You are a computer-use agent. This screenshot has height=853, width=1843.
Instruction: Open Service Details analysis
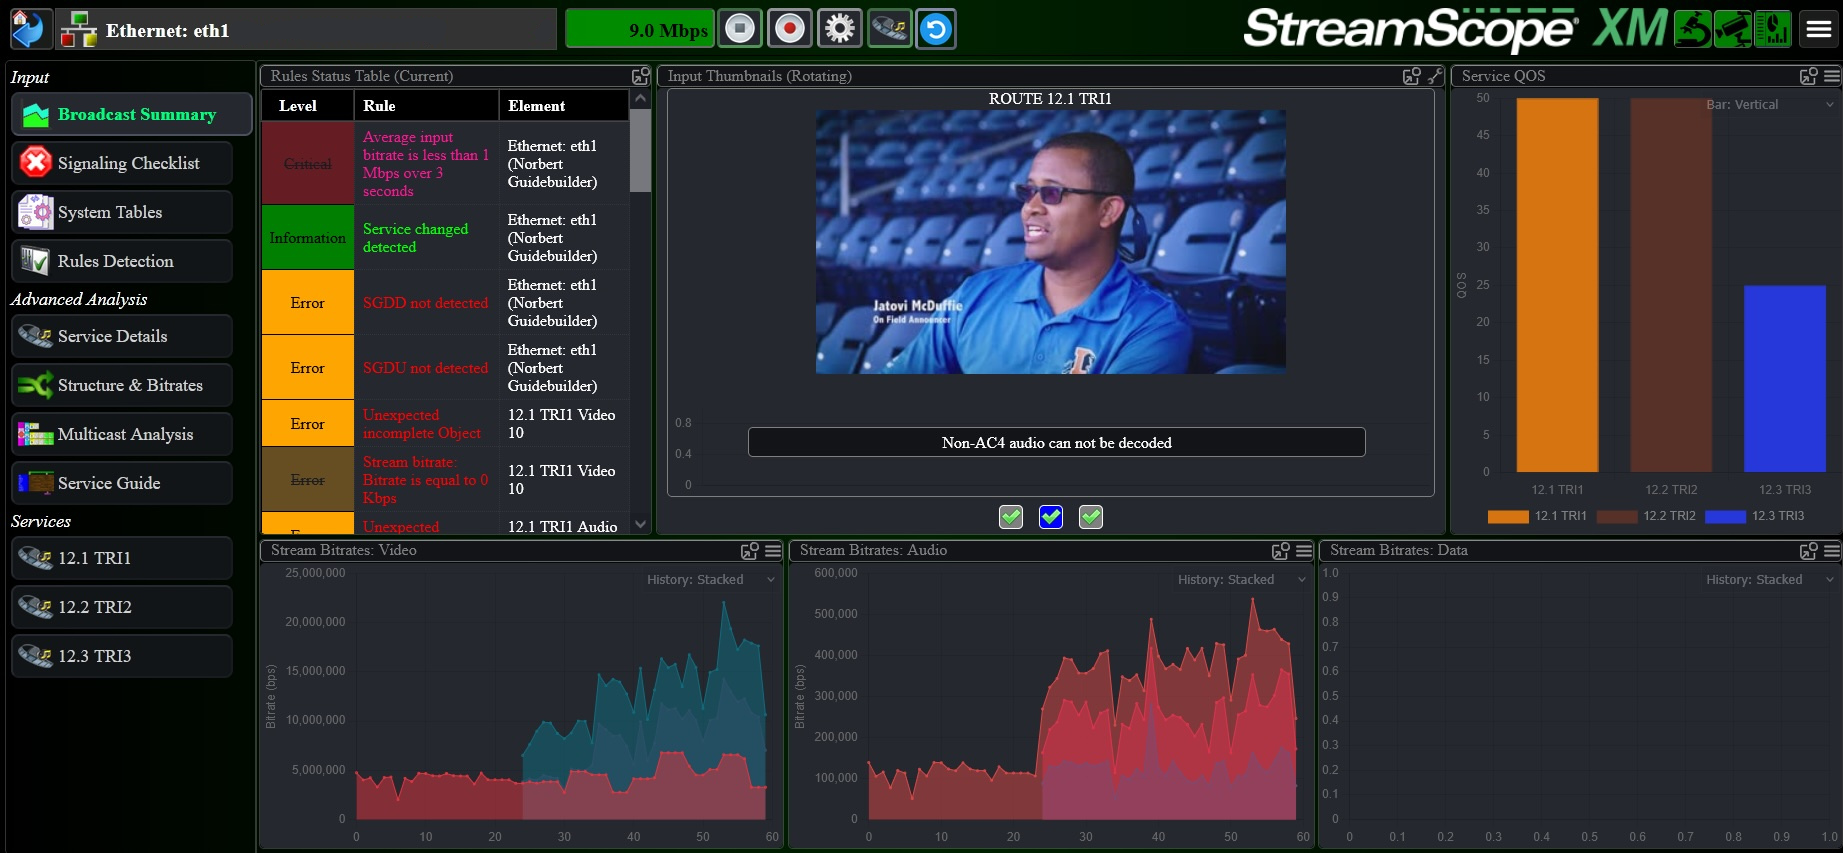tap(122, 336)
